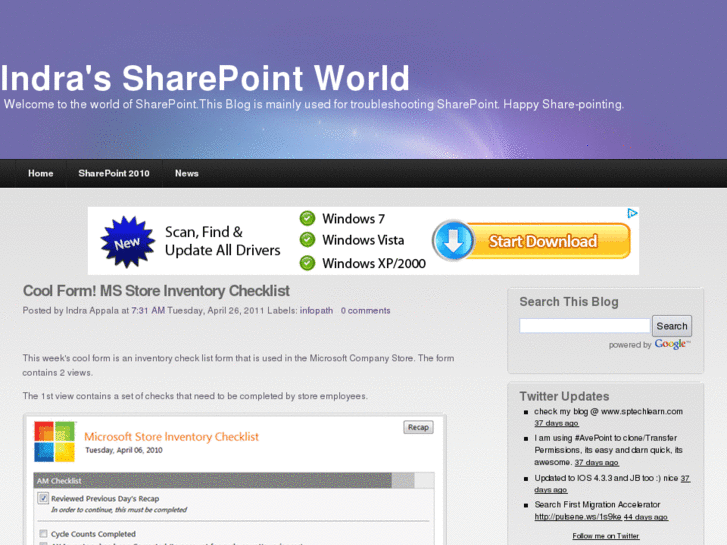Screen dimensions: 727x545
Task: Click the Twitter Updates heading
Action: 564,397
